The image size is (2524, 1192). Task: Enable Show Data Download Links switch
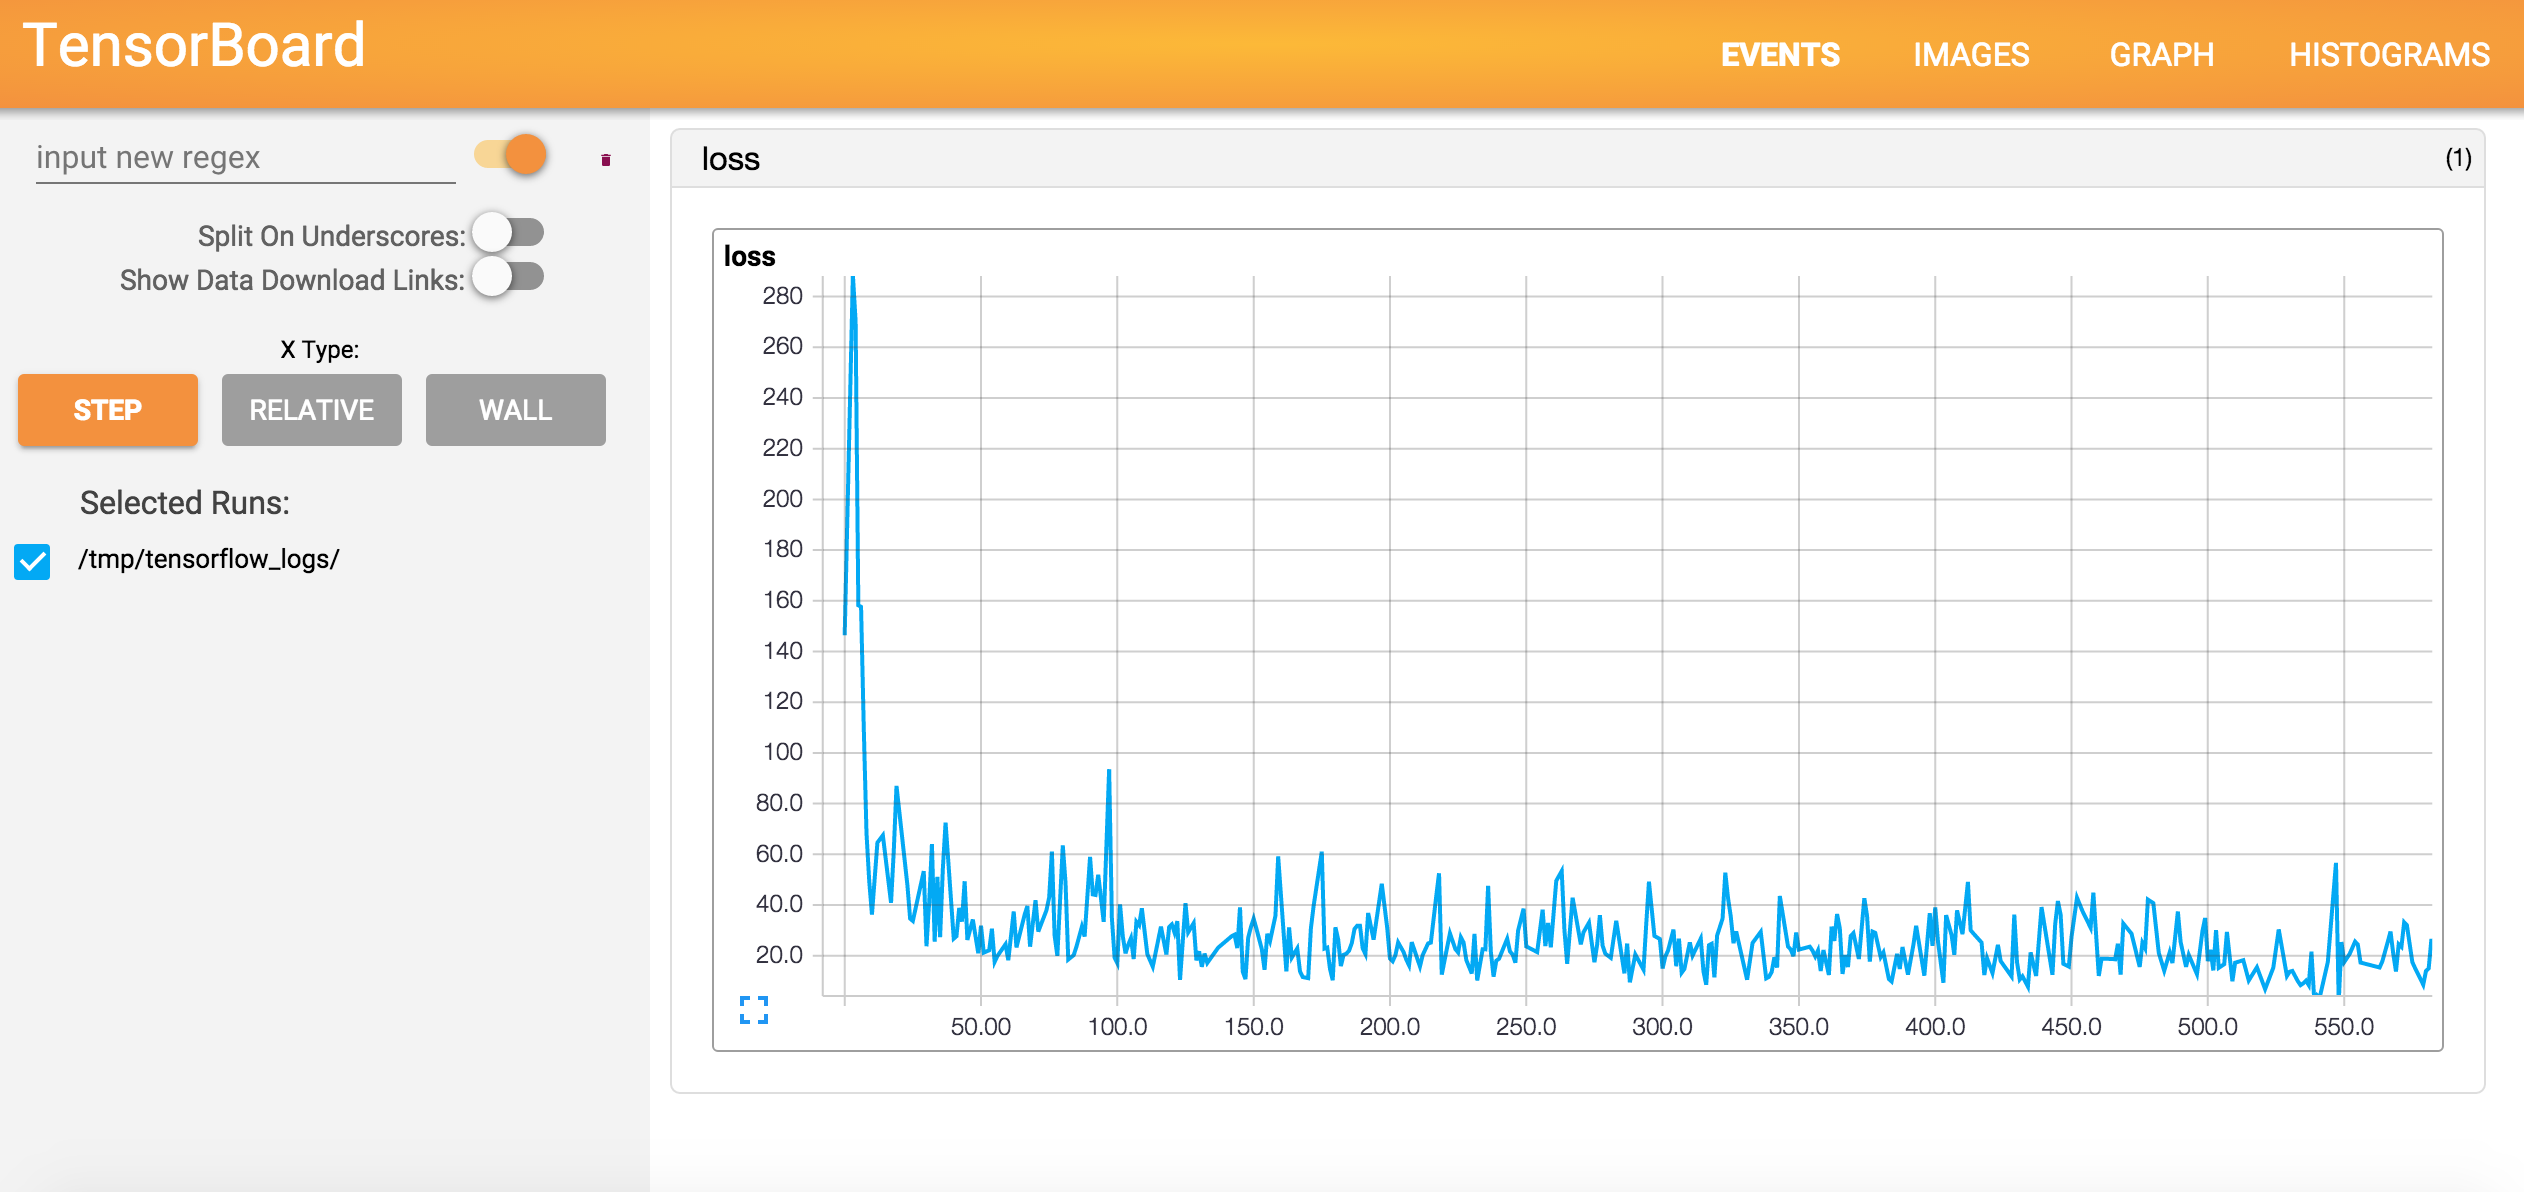tap(508, 277)
